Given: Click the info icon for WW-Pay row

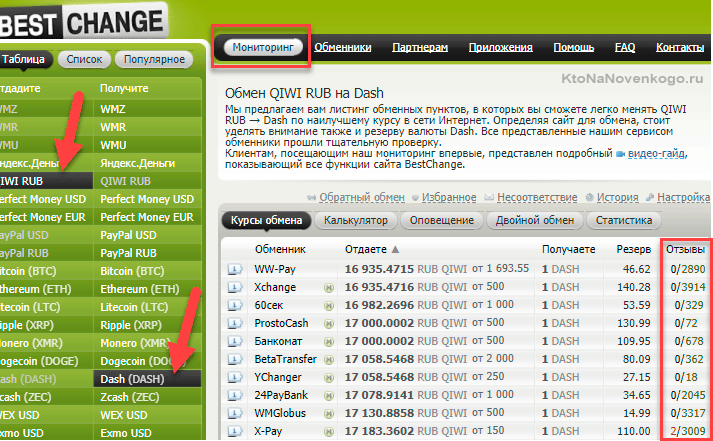Looking at the screenshot, I should [235, 269].
